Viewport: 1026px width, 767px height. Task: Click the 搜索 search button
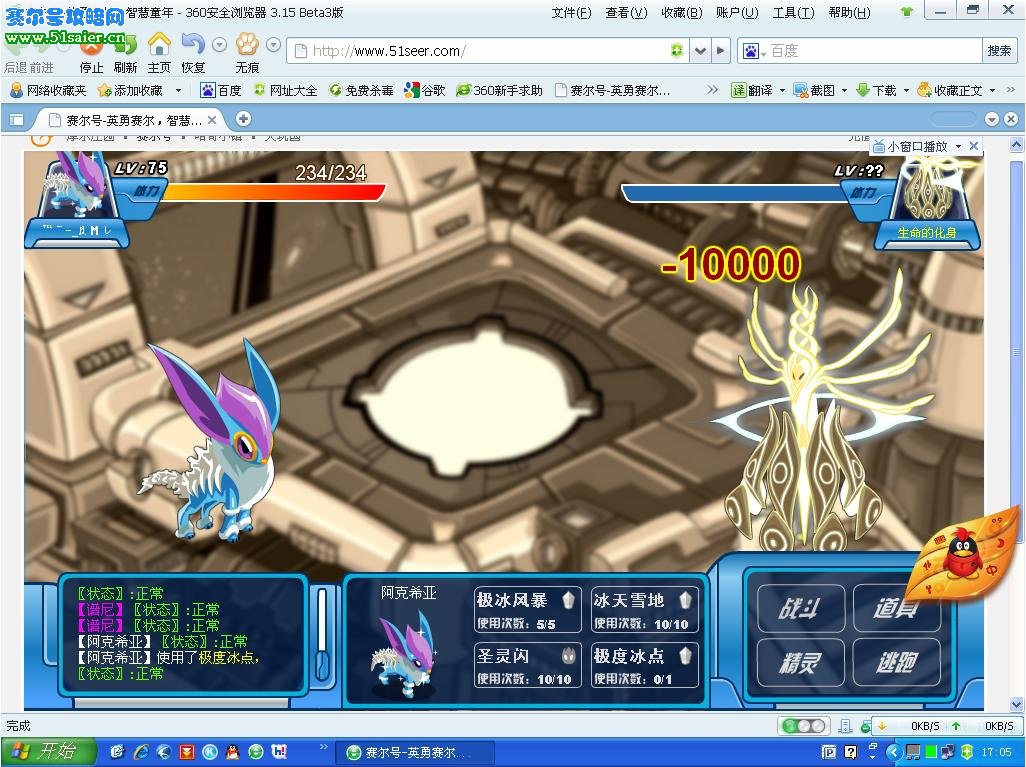pos(999,50)
